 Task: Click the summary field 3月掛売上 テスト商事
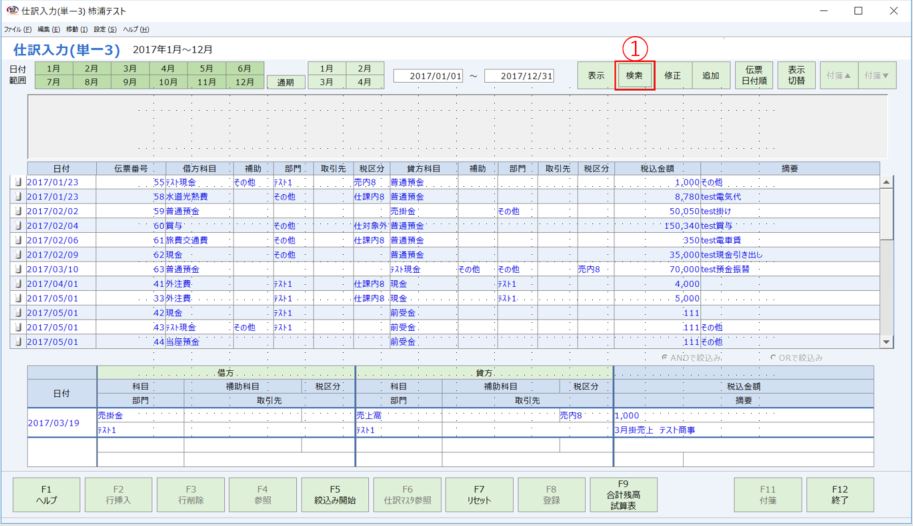(744, 430)
